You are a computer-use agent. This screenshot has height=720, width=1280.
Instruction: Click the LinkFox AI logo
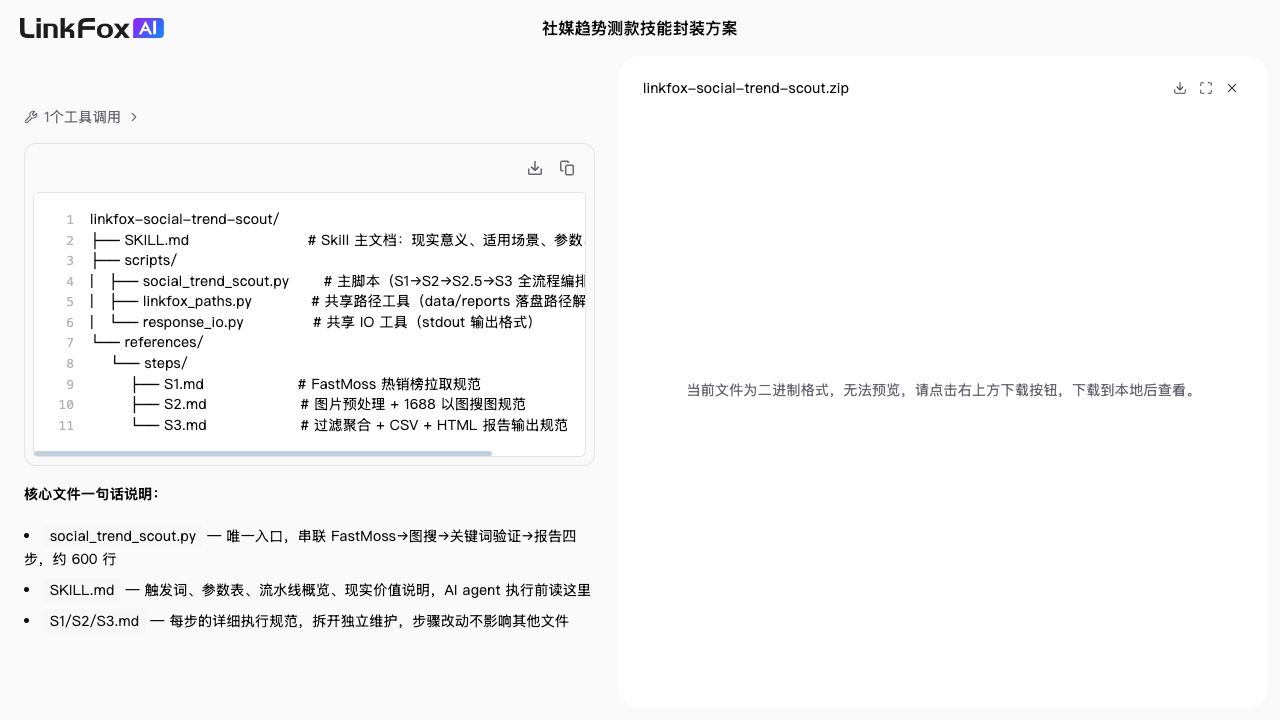(x=92, y=28)
